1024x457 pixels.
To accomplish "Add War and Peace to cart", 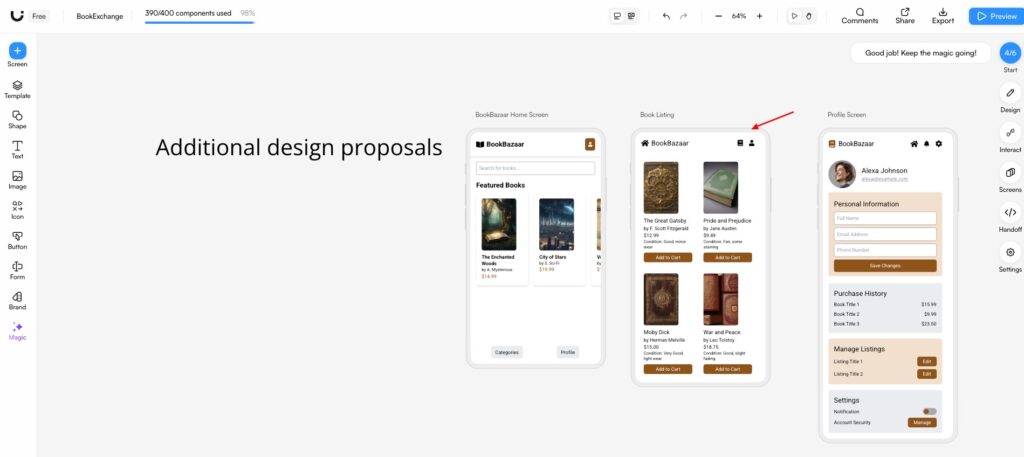I will tap(728, 369).
